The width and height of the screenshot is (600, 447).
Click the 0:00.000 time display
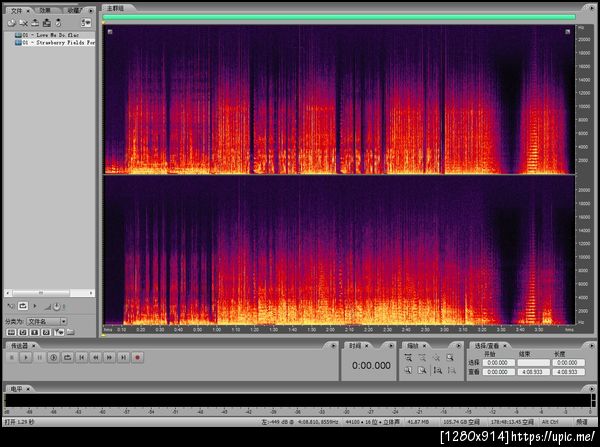(x=371, y=365)
